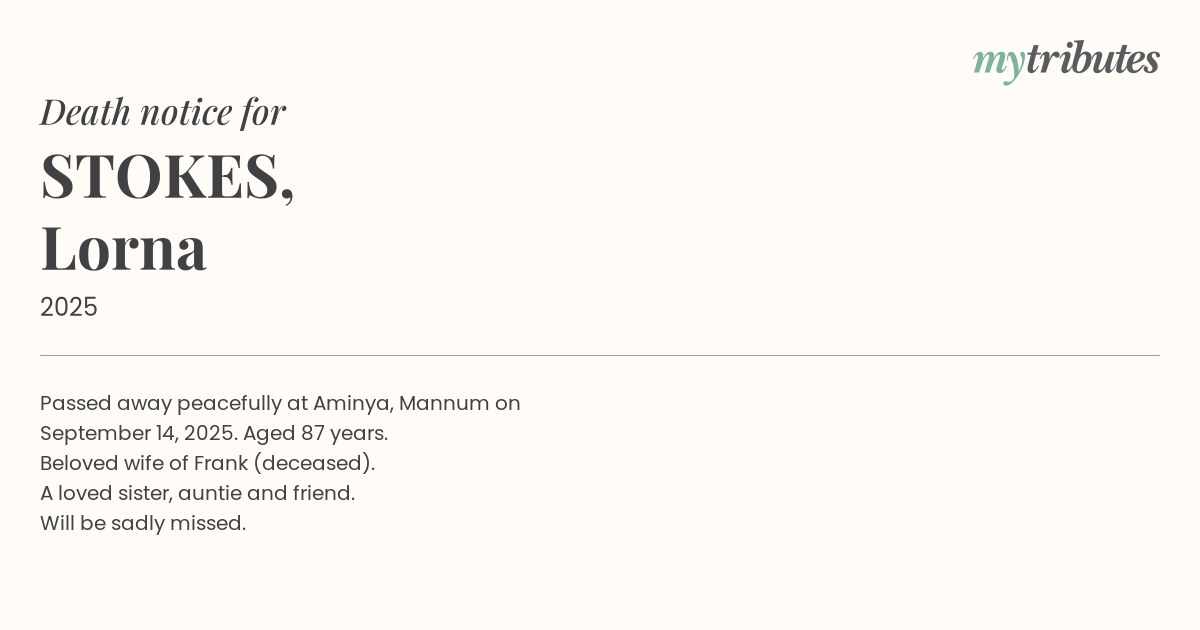Click the comma after STOKES

coord(288,195)
